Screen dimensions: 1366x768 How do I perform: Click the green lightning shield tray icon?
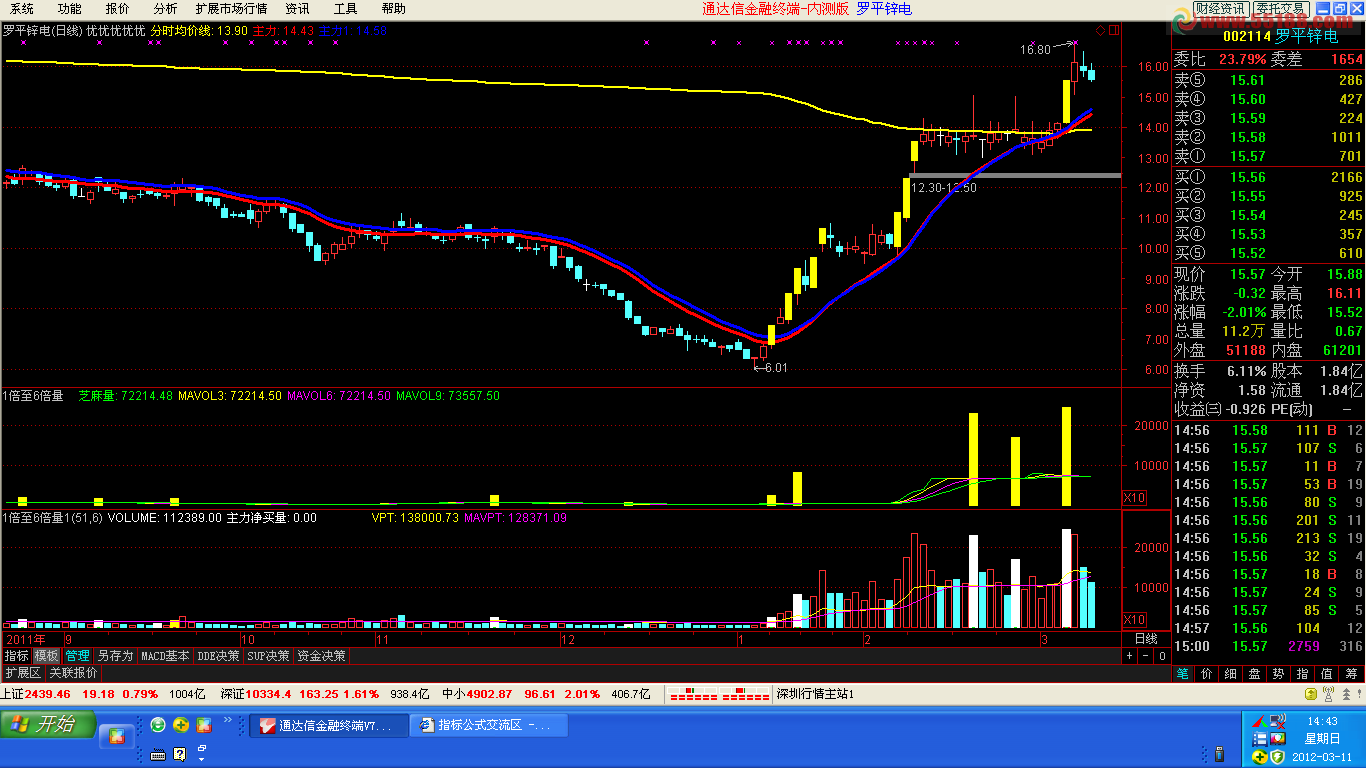pyautogui.click(x=1277, y=756)
